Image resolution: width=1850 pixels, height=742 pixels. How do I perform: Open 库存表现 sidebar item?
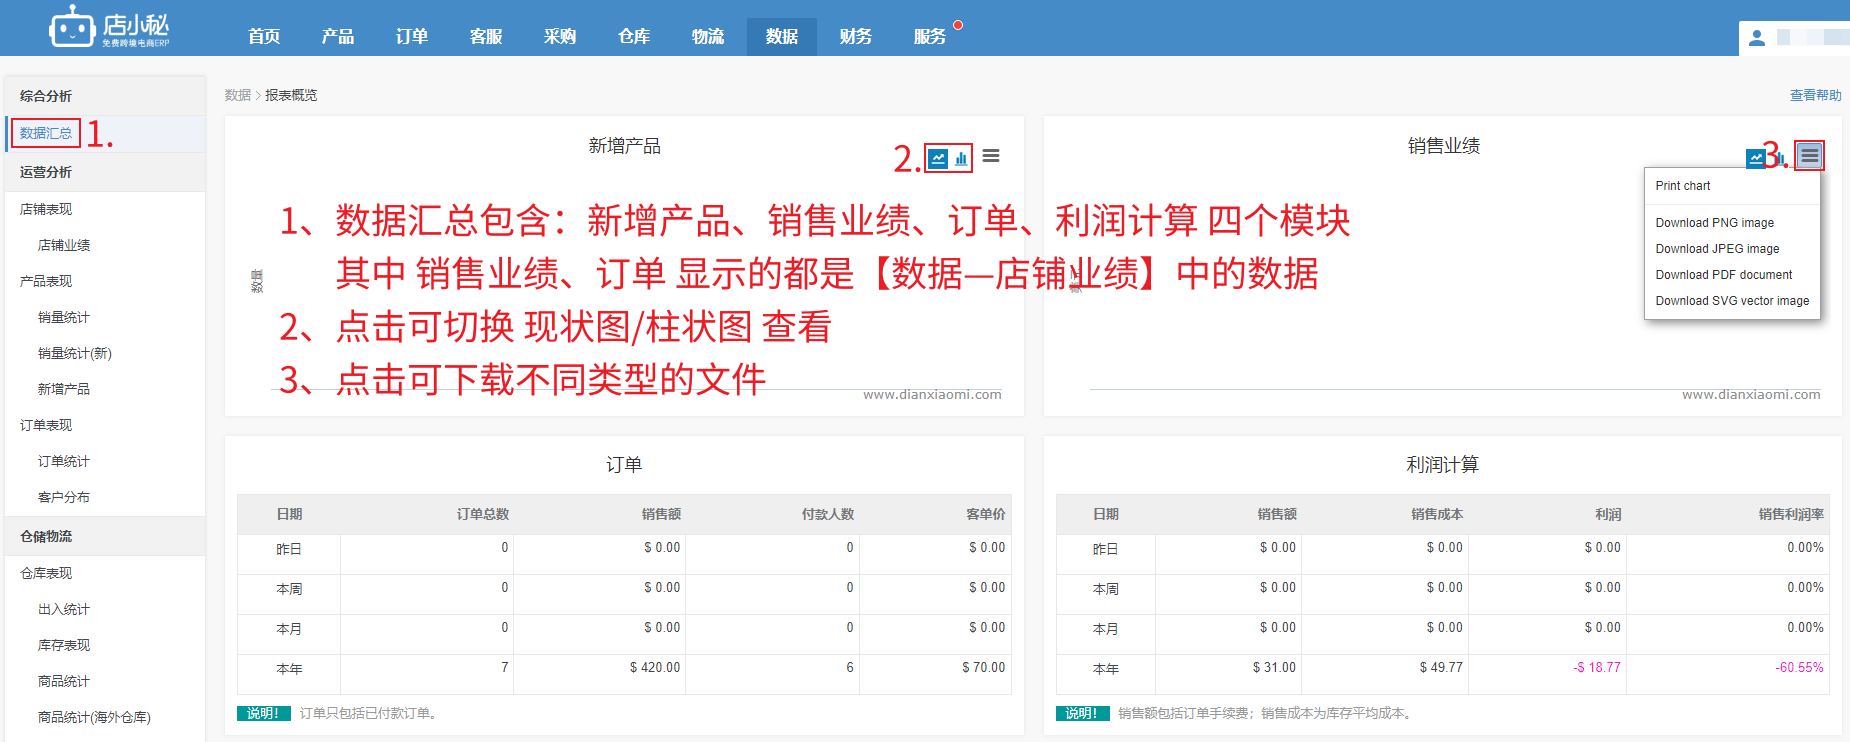(64, 645)
